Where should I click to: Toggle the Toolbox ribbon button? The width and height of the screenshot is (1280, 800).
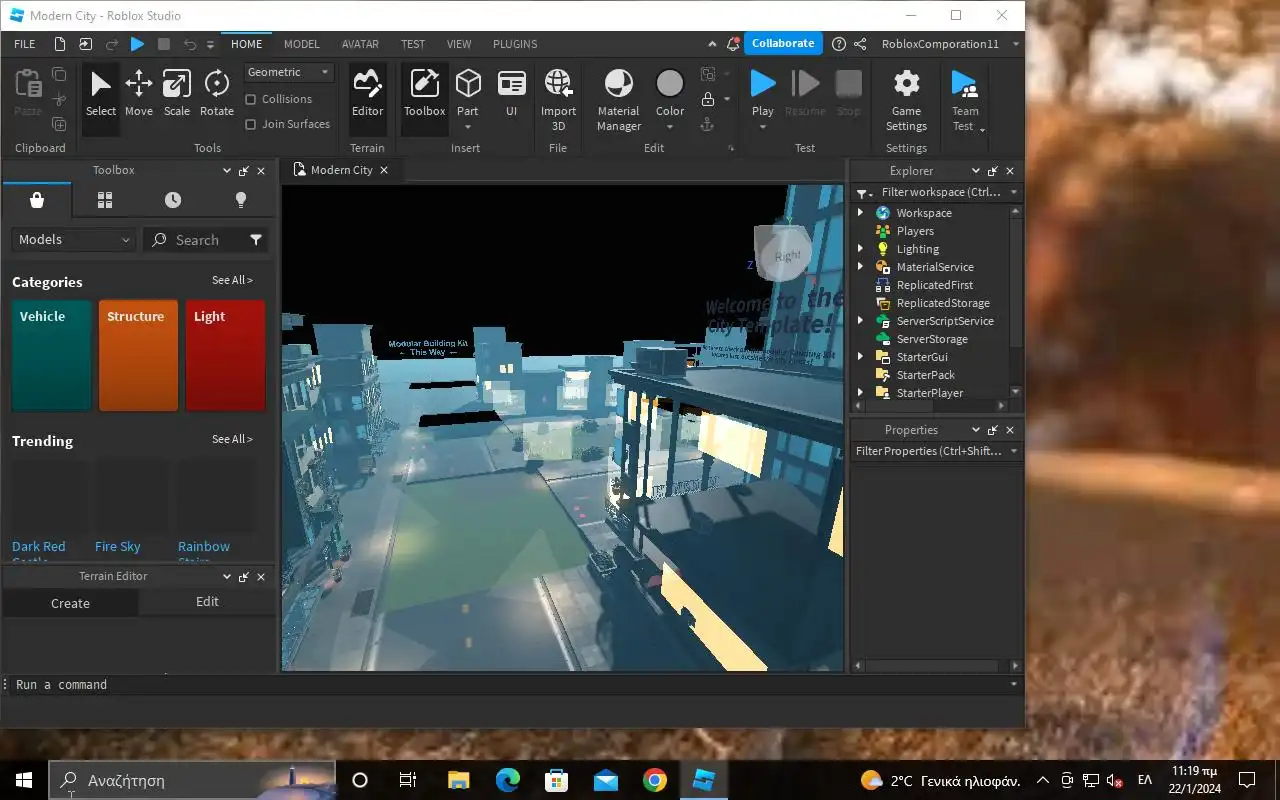pos(425,97)
